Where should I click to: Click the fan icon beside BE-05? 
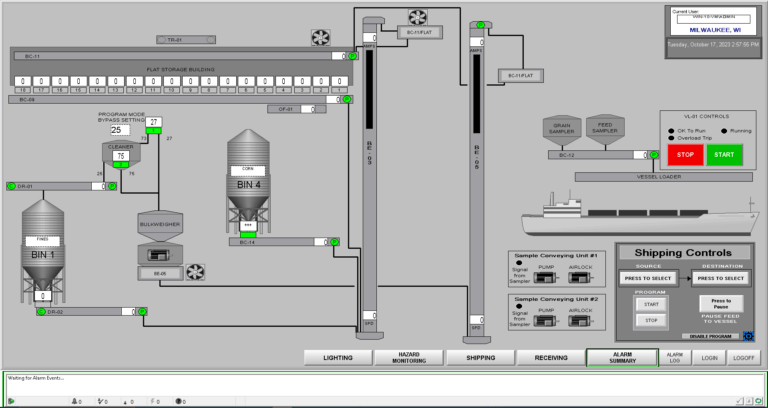point(195,271)
